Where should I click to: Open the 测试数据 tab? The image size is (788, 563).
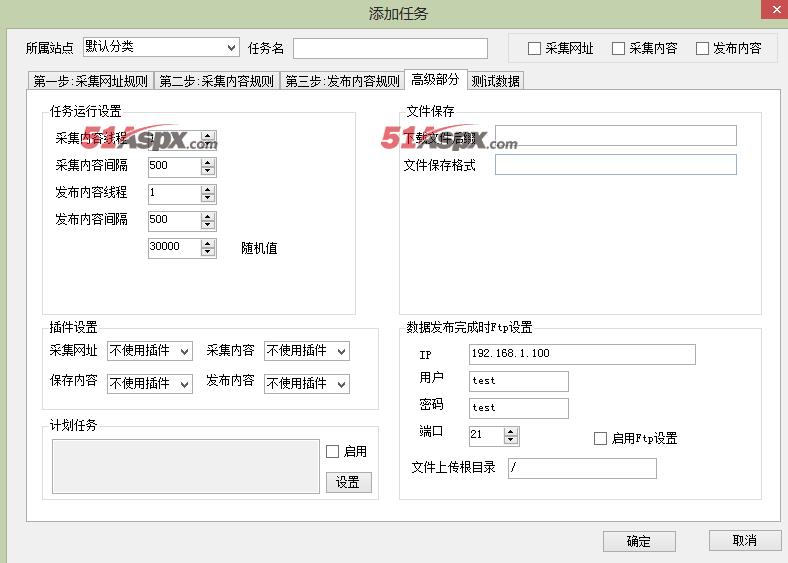495,81
